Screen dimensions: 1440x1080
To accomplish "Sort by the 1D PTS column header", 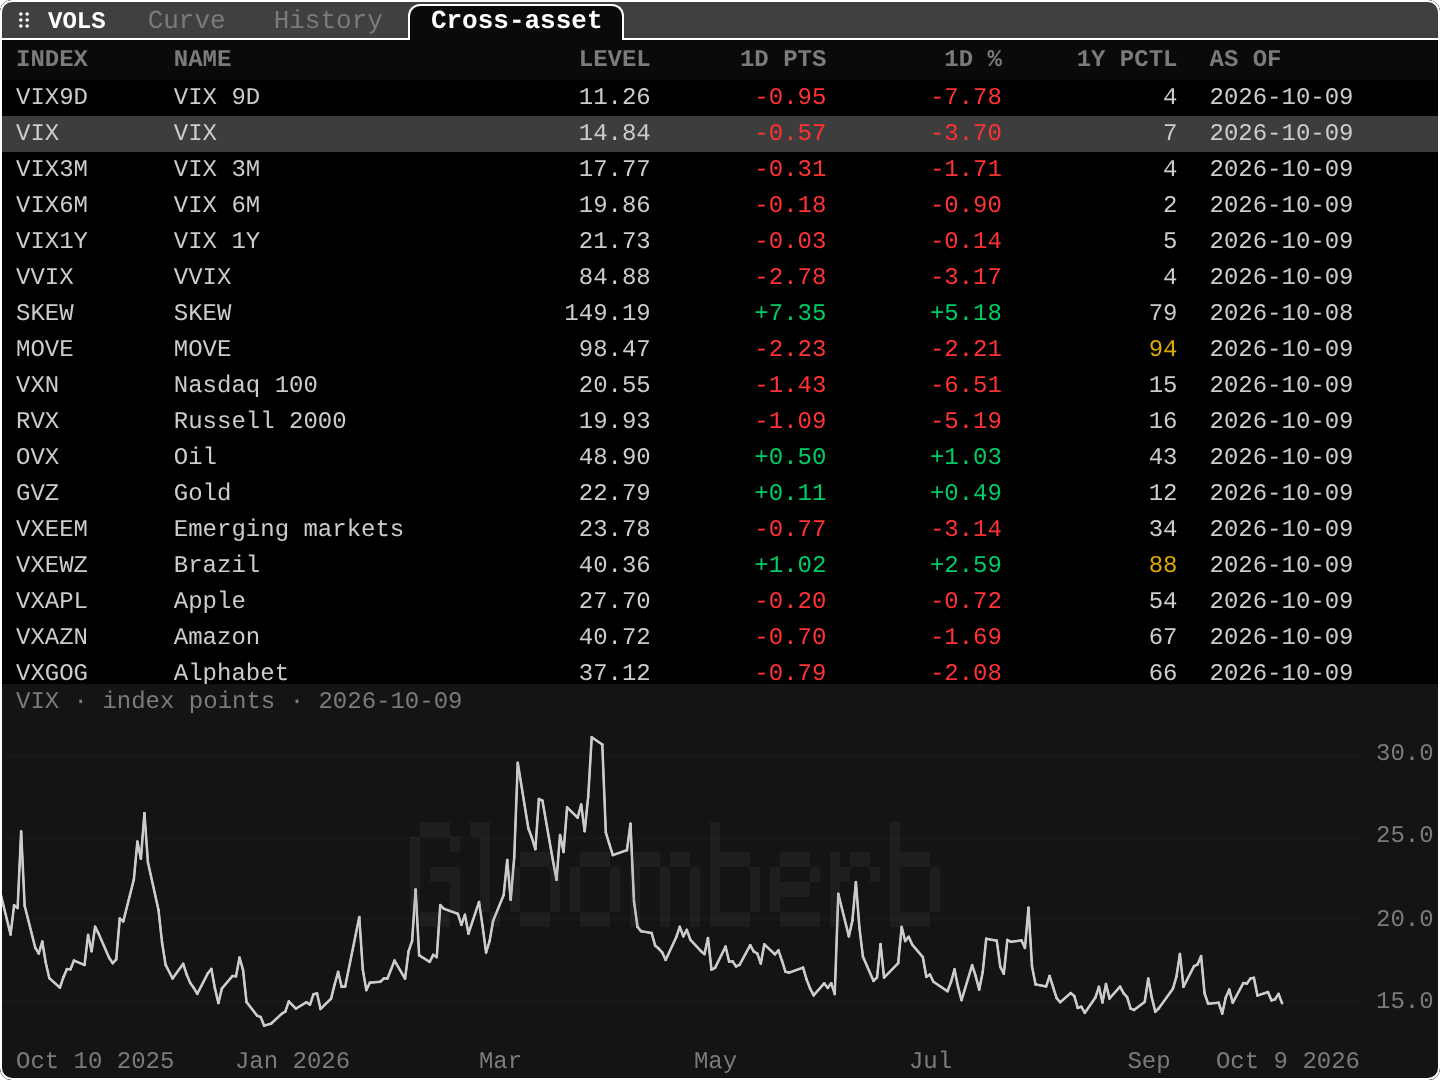I will pyautogui.click(x=783, y=59).
